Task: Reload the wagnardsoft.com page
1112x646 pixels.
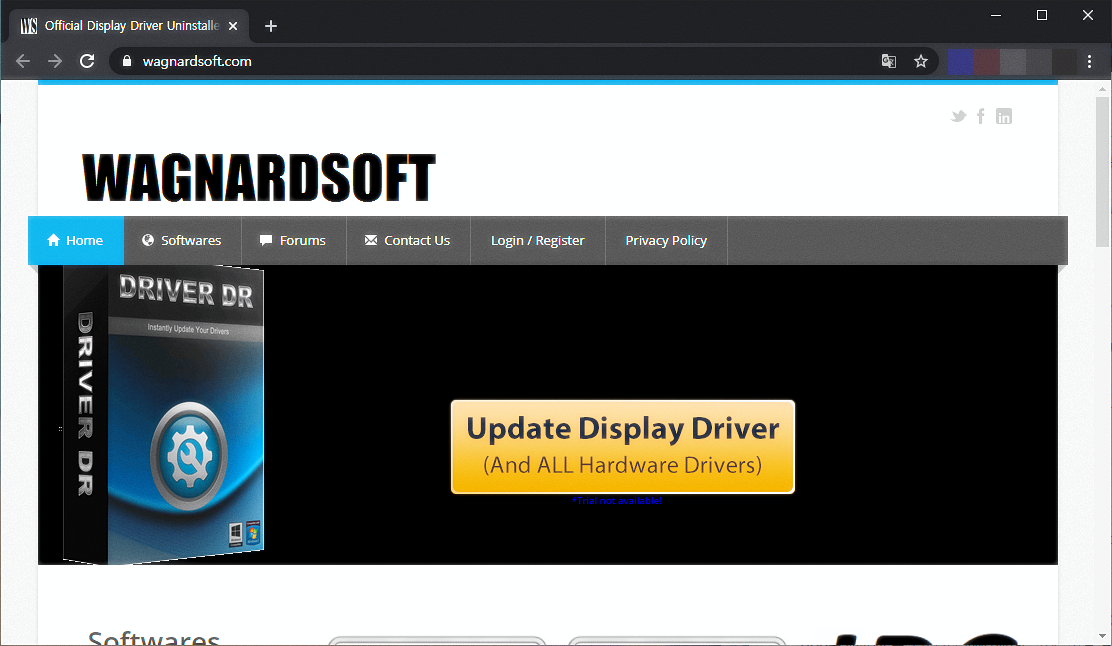Action: [x=87, y=61]
